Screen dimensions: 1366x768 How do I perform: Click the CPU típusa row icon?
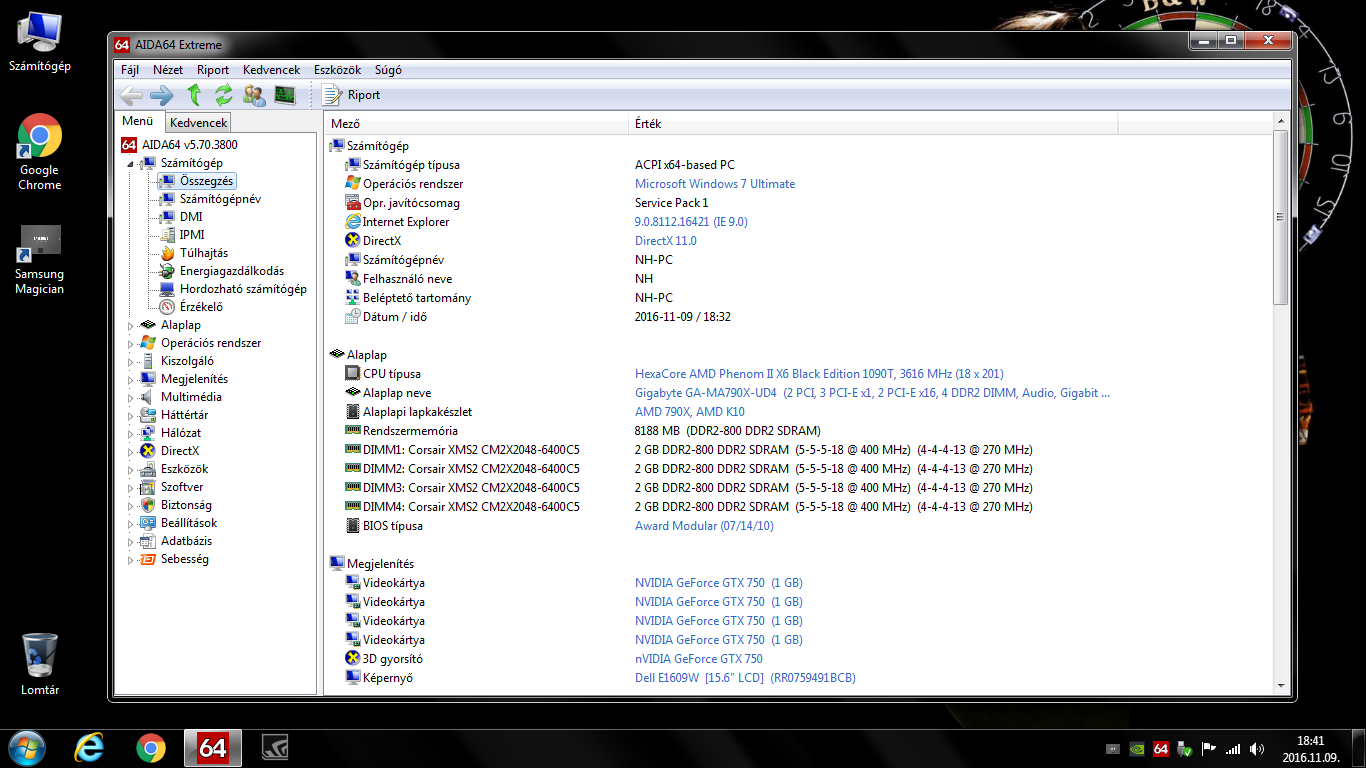pos(352,374)
